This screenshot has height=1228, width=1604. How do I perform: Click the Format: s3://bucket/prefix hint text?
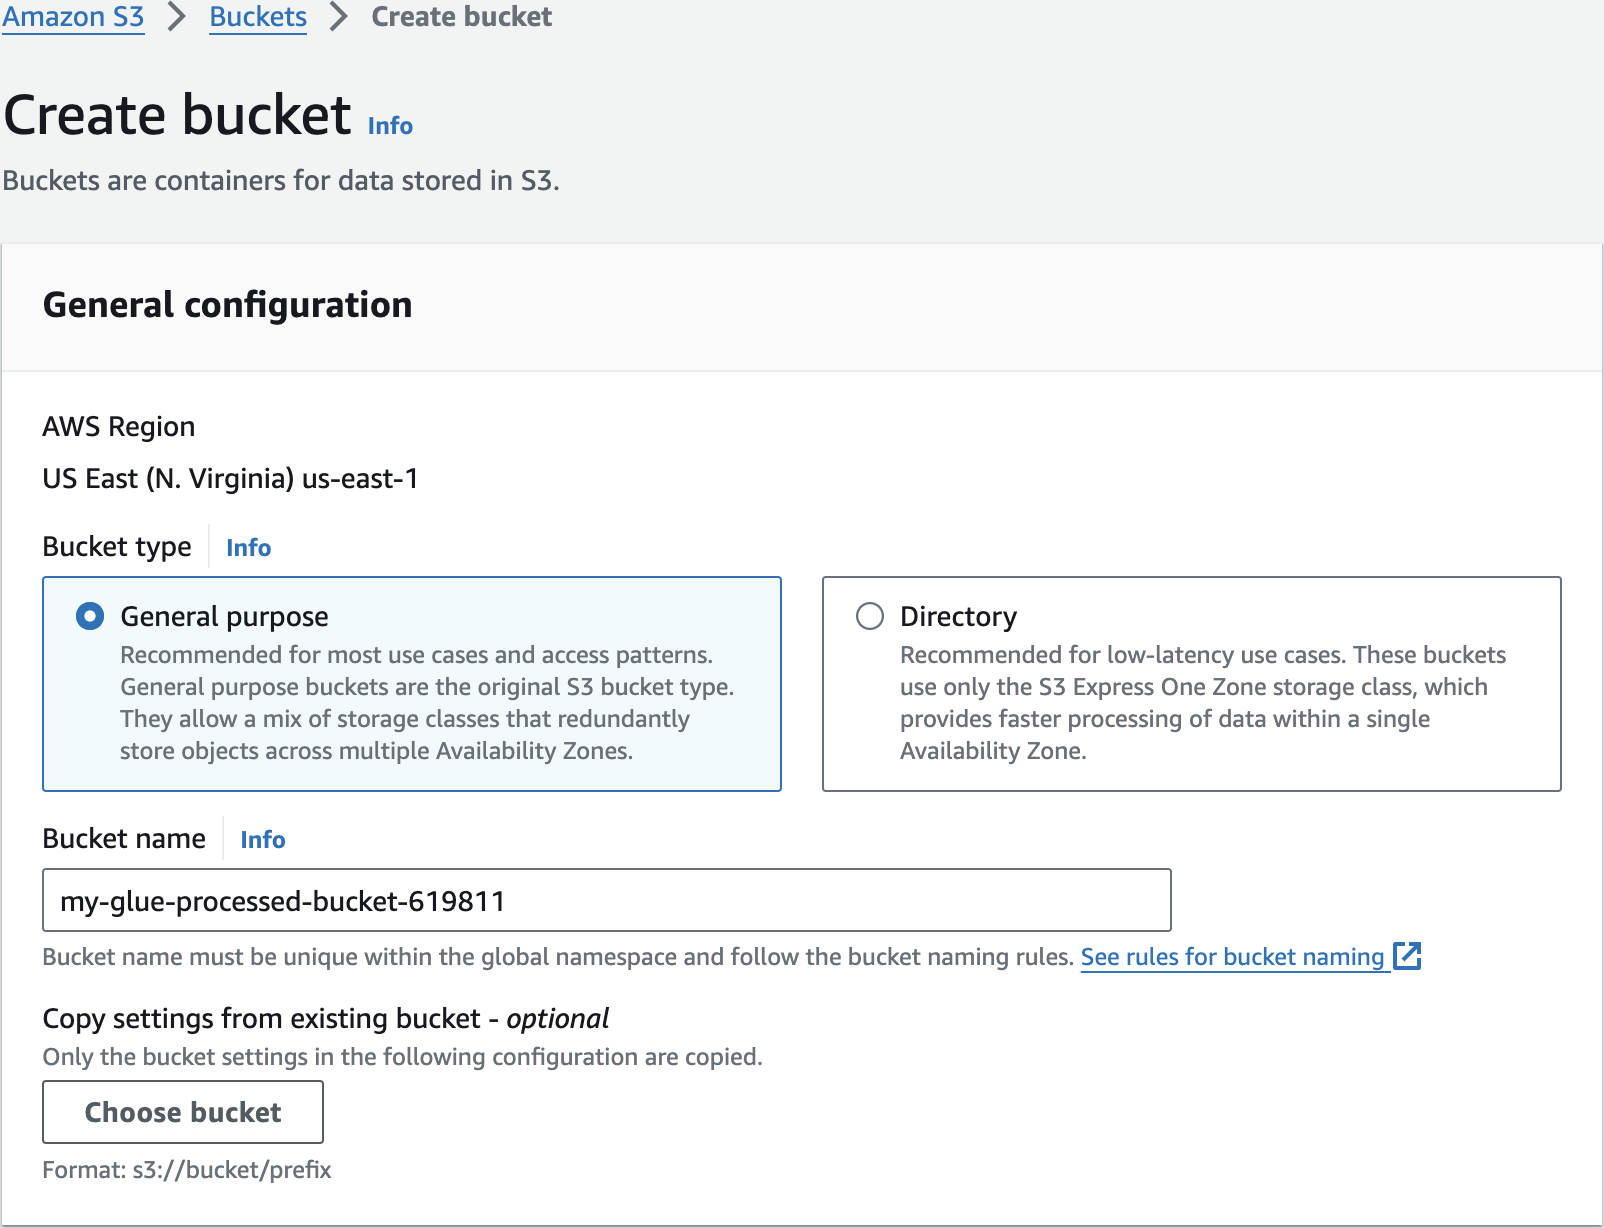coord(187,1170)
